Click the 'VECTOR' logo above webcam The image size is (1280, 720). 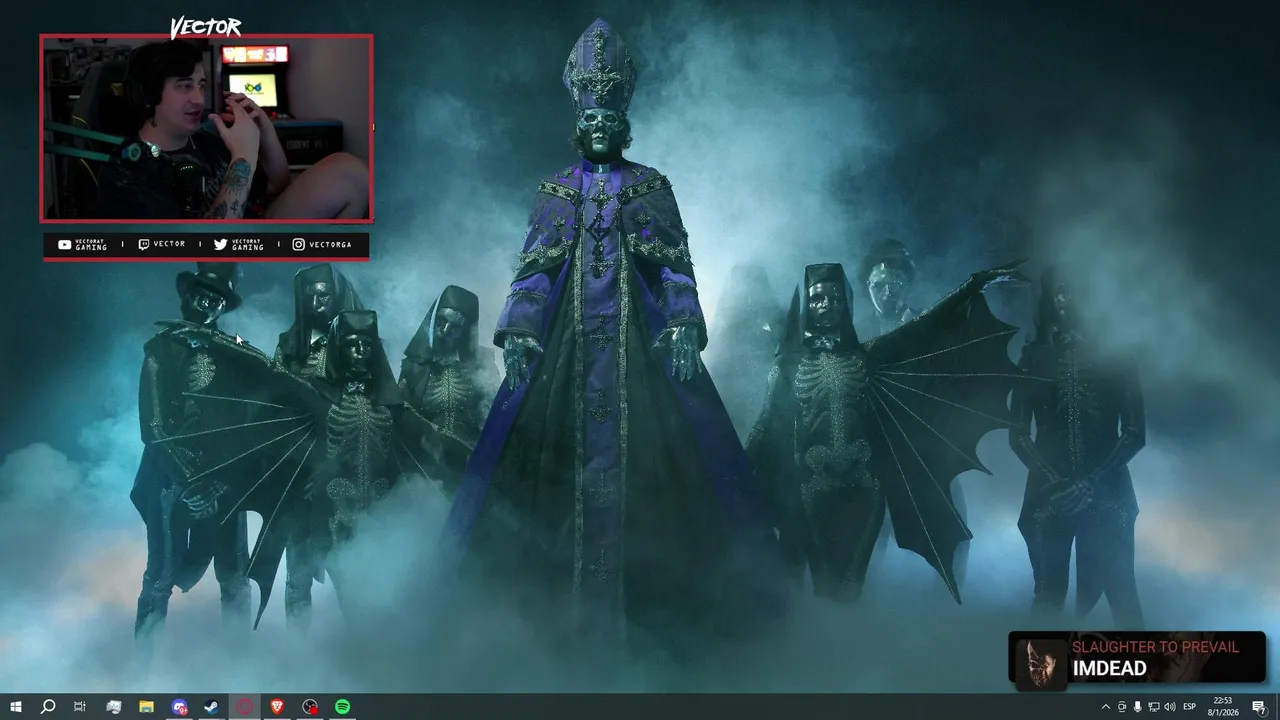[x=205, y=27]
